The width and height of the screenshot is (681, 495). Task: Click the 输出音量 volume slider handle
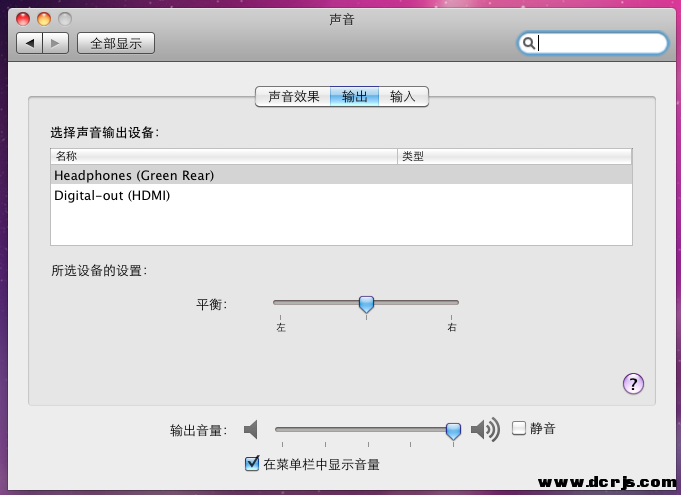point(453,430)
